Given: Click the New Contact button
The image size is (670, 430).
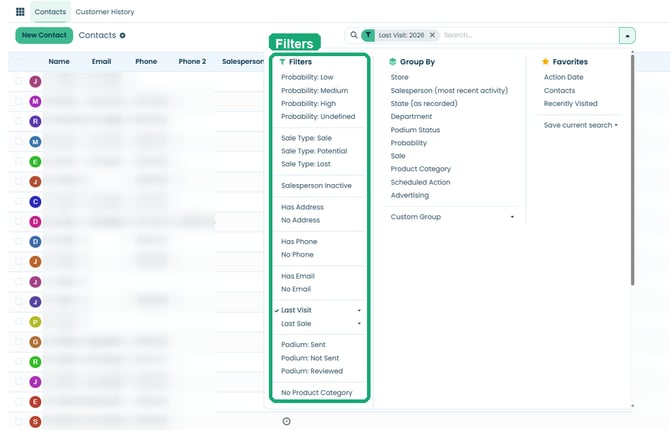Looking at the screenshot, I should [x=44, y=35].
